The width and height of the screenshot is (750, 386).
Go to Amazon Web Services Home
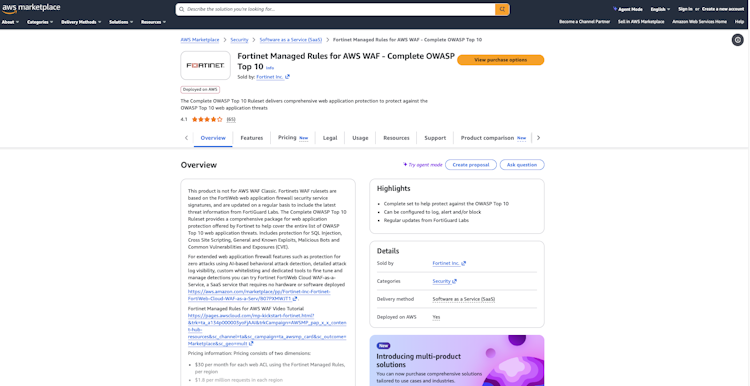[x=699, y=22]
